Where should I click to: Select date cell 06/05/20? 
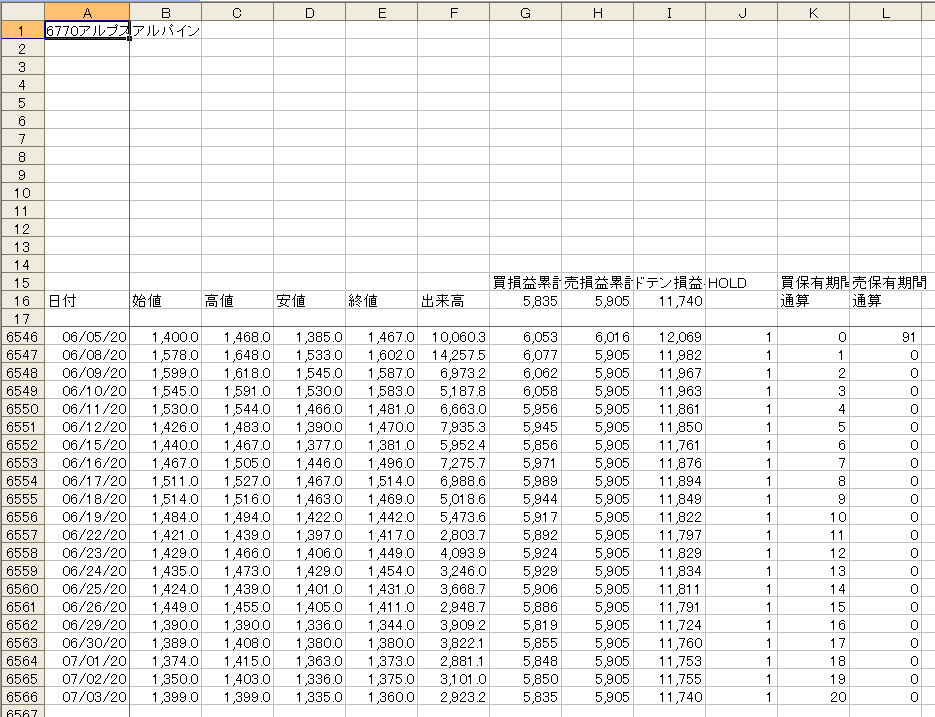tap(87, 337)
